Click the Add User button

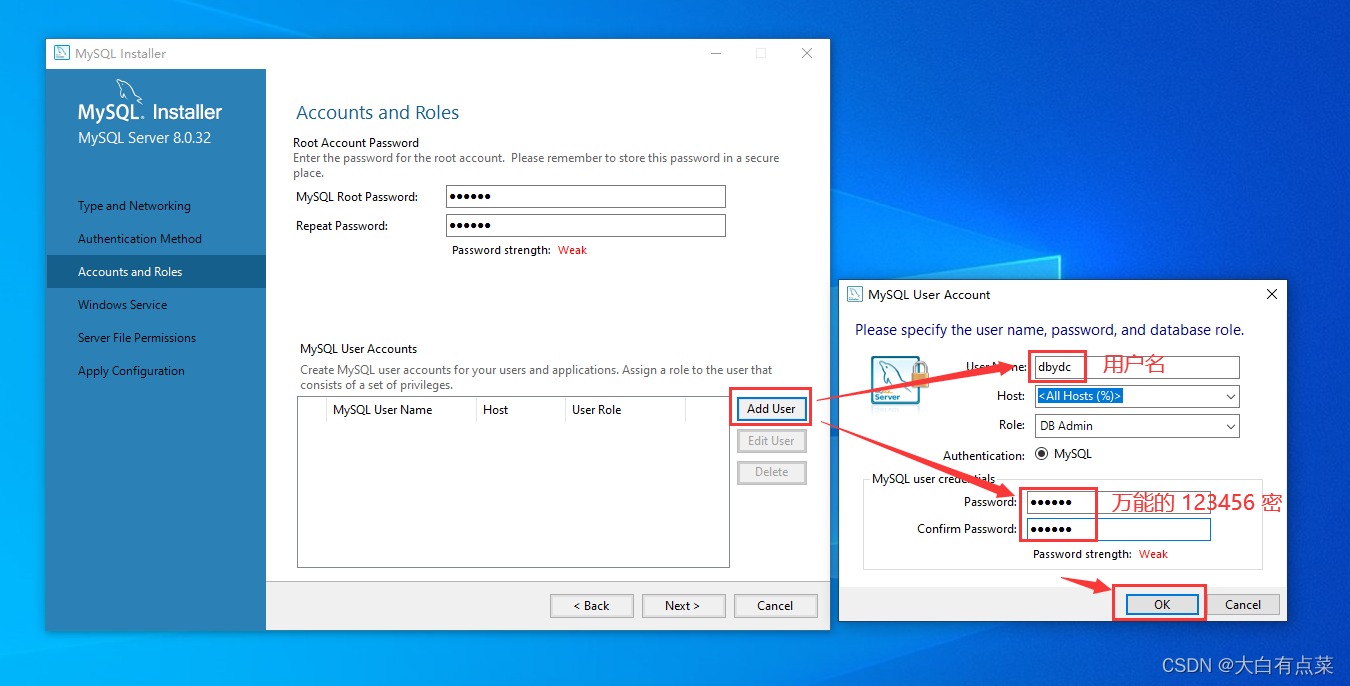pyautogui.click(x=771, y=409)
